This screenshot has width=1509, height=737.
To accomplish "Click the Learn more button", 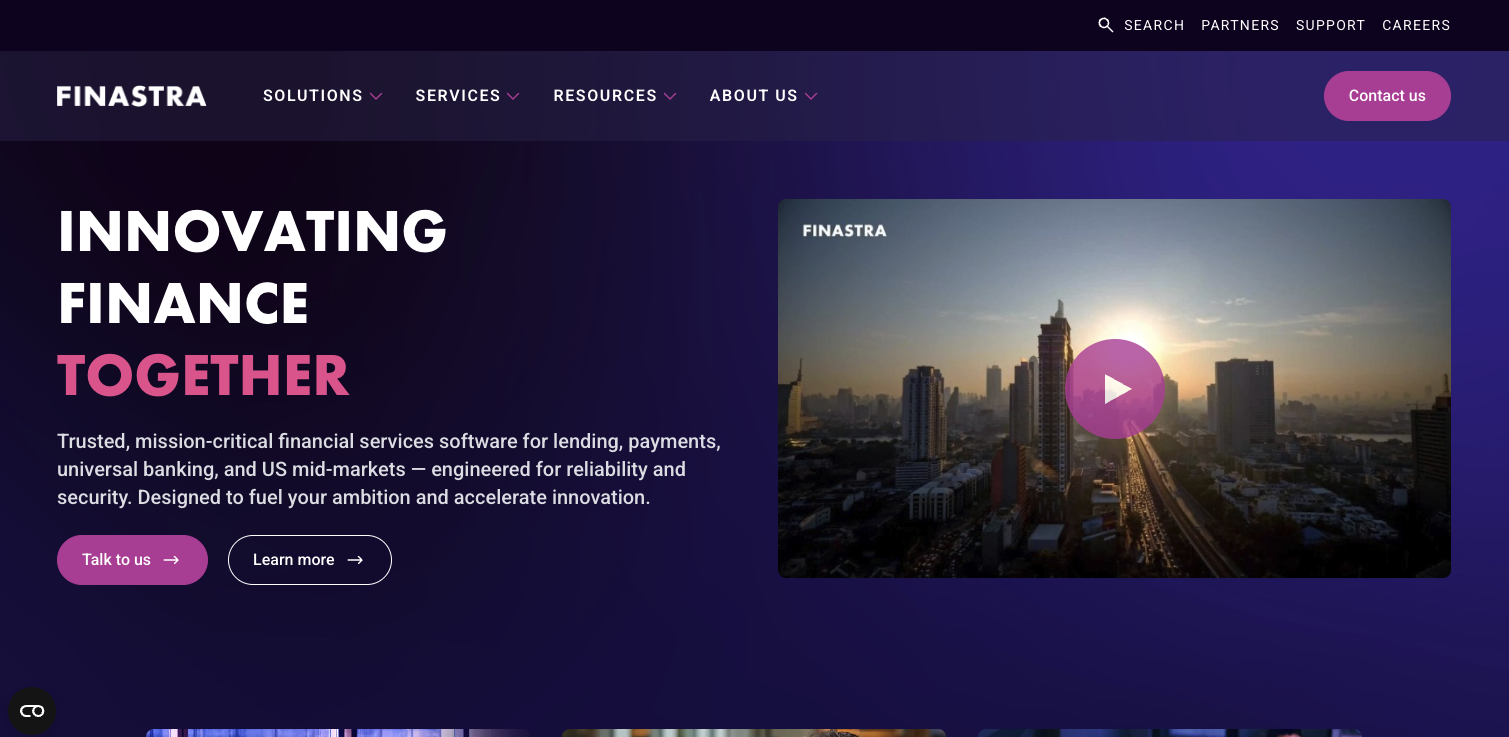I will coord(310,560).
